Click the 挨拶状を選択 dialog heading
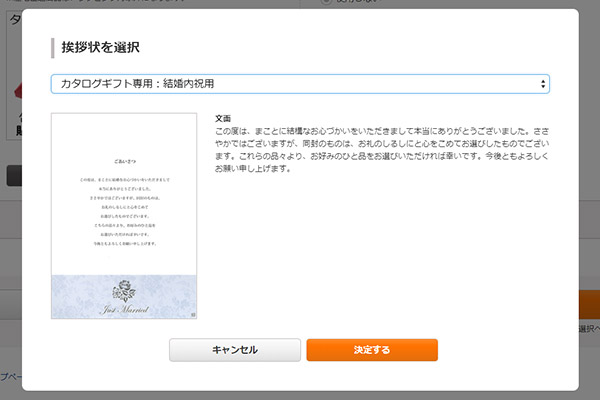 100,48
